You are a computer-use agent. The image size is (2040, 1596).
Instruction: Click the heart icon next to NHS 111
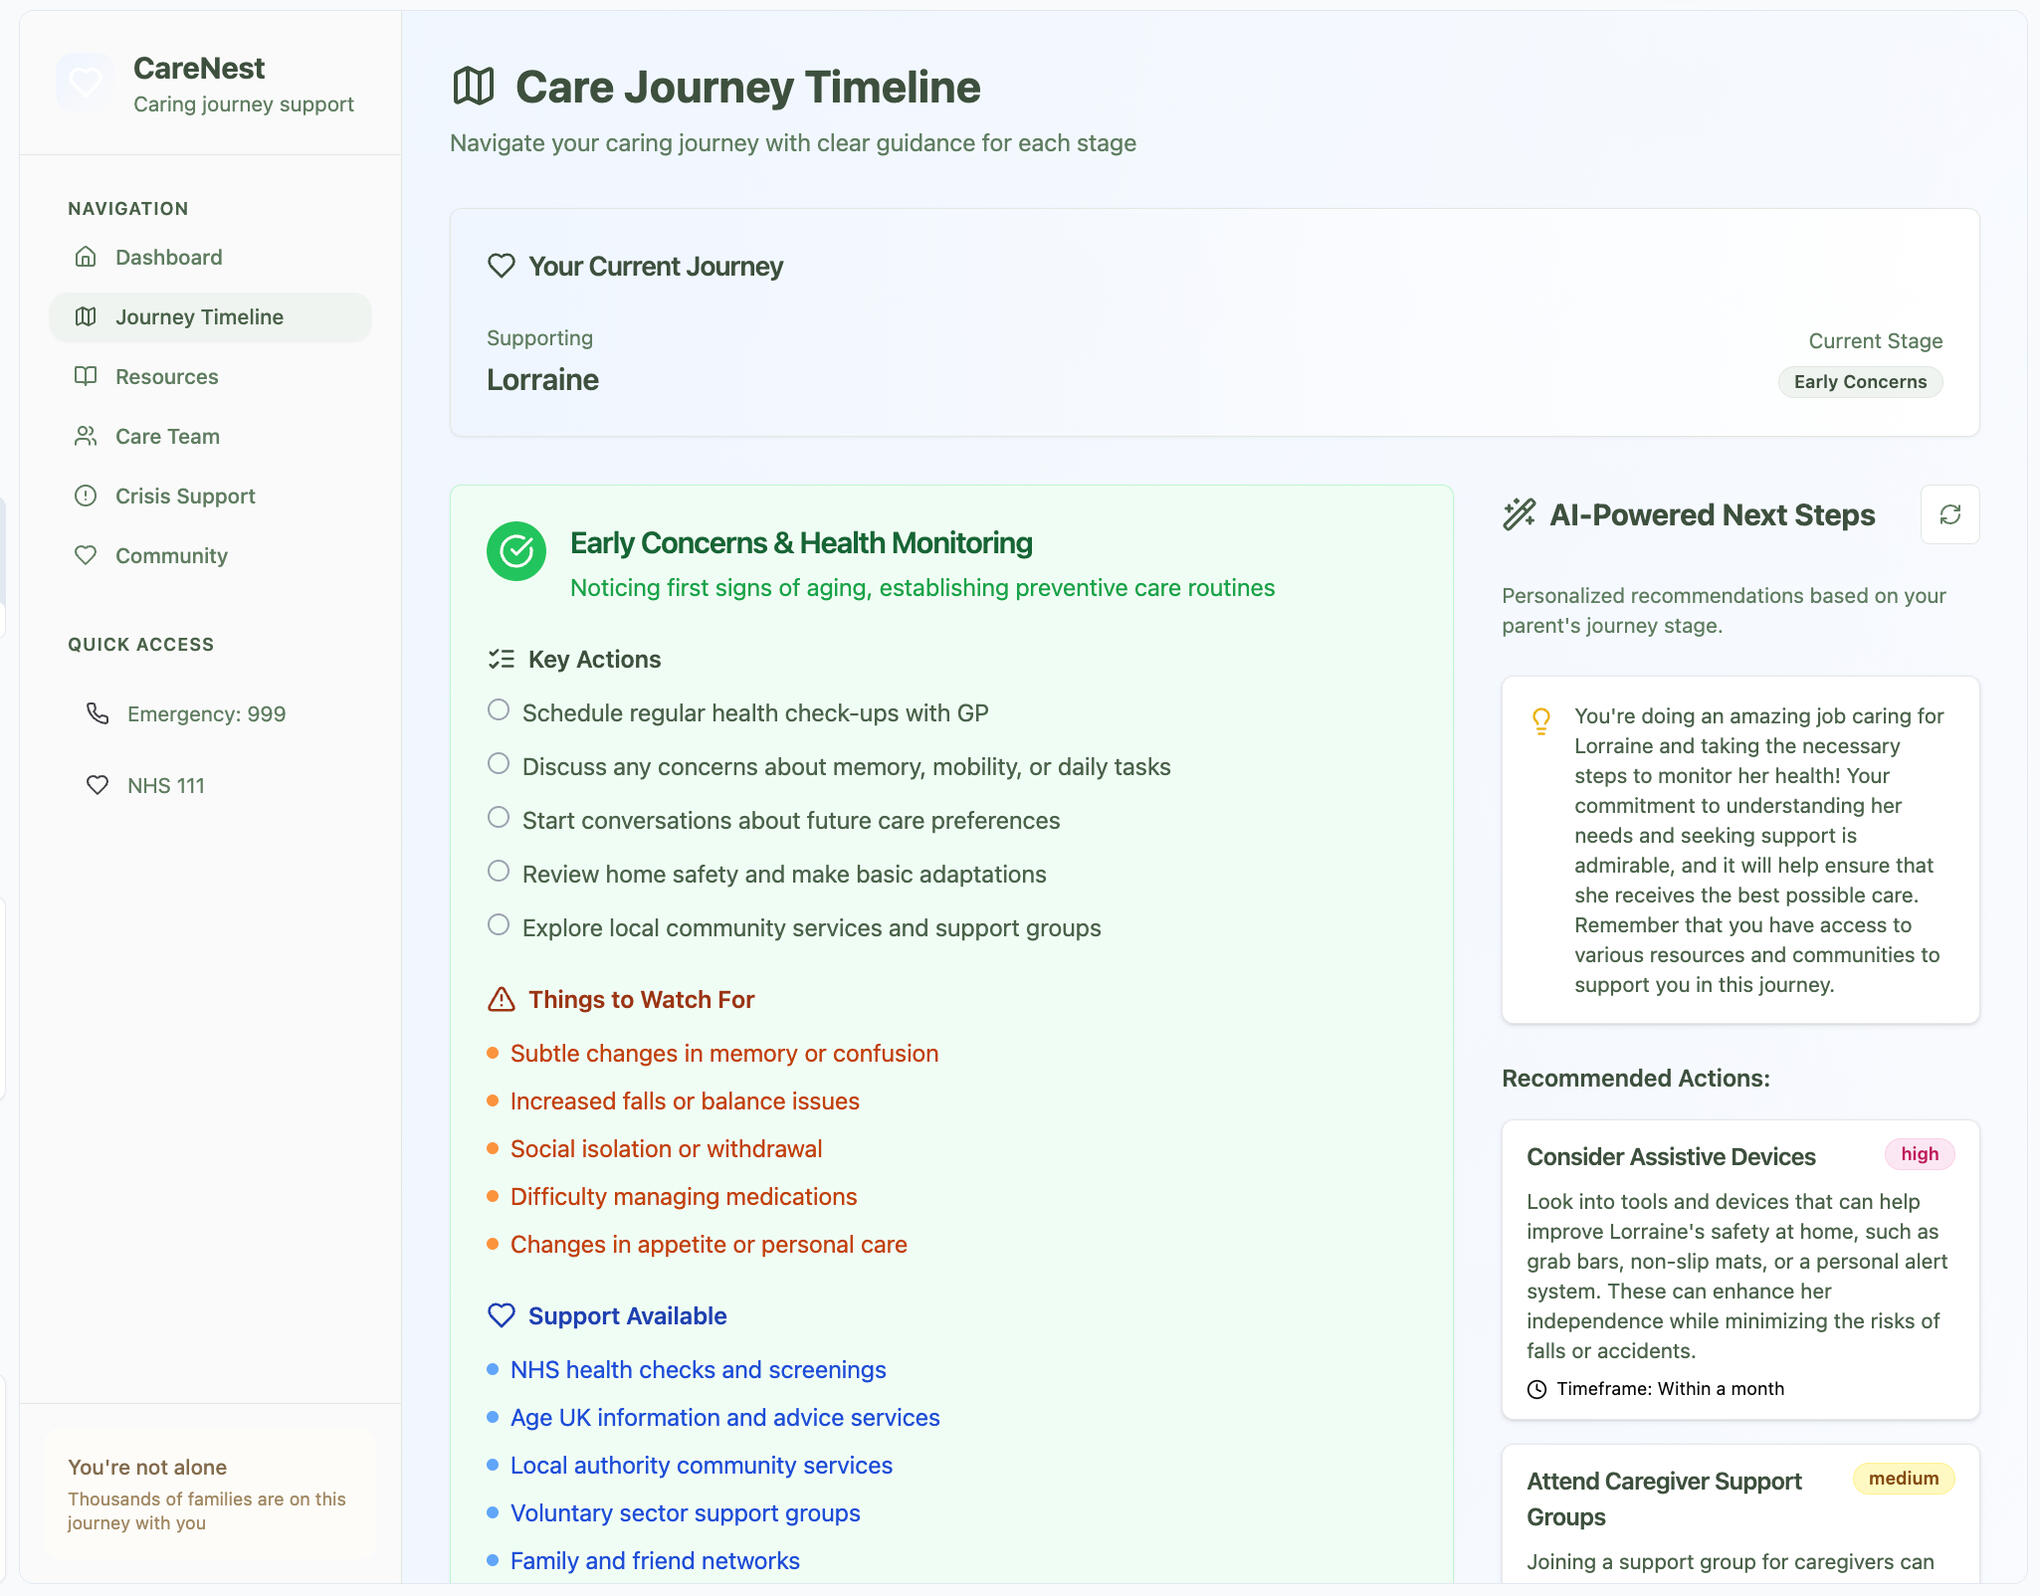tap(97, 786)
